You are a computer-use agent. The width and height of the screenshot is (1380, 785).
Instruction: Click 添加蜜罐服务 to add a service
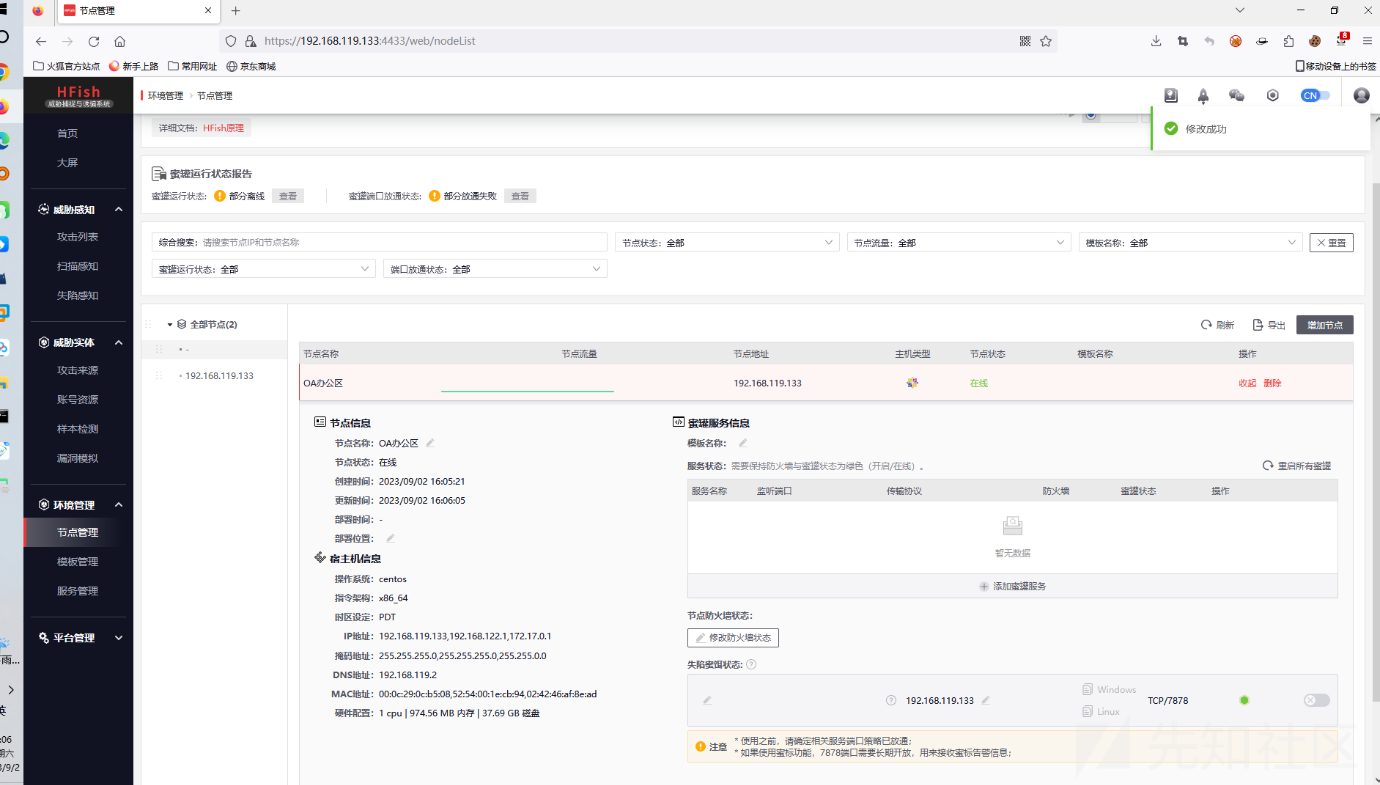[x=1012, y=586]
